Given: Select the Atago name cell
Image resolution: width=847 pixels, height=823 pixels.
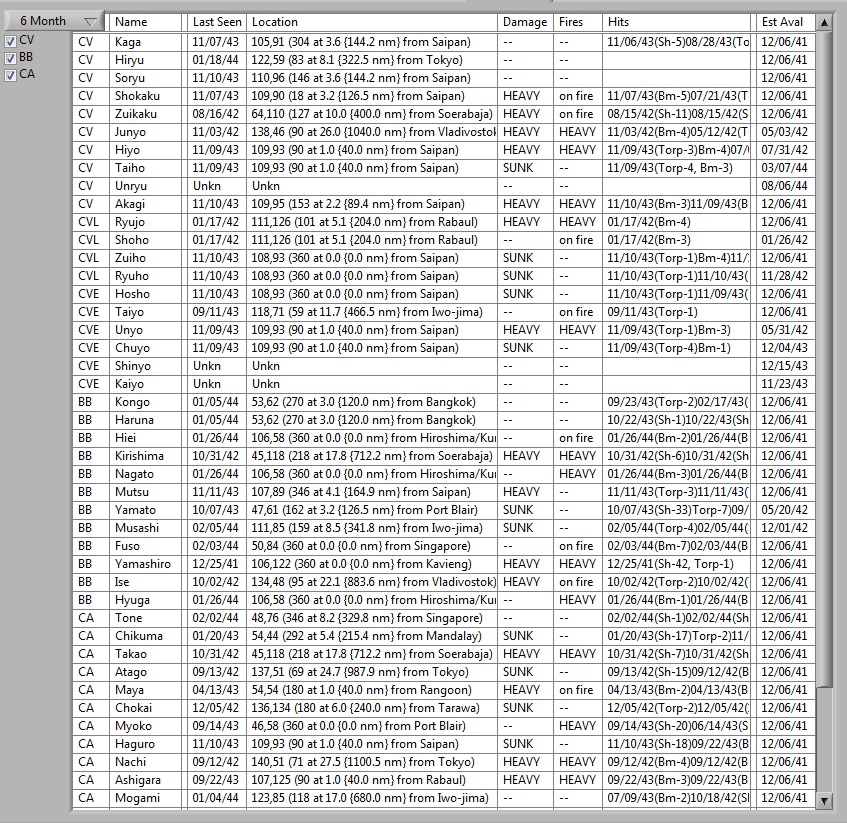Looking at the screenshot, I should tap(146, 672).
